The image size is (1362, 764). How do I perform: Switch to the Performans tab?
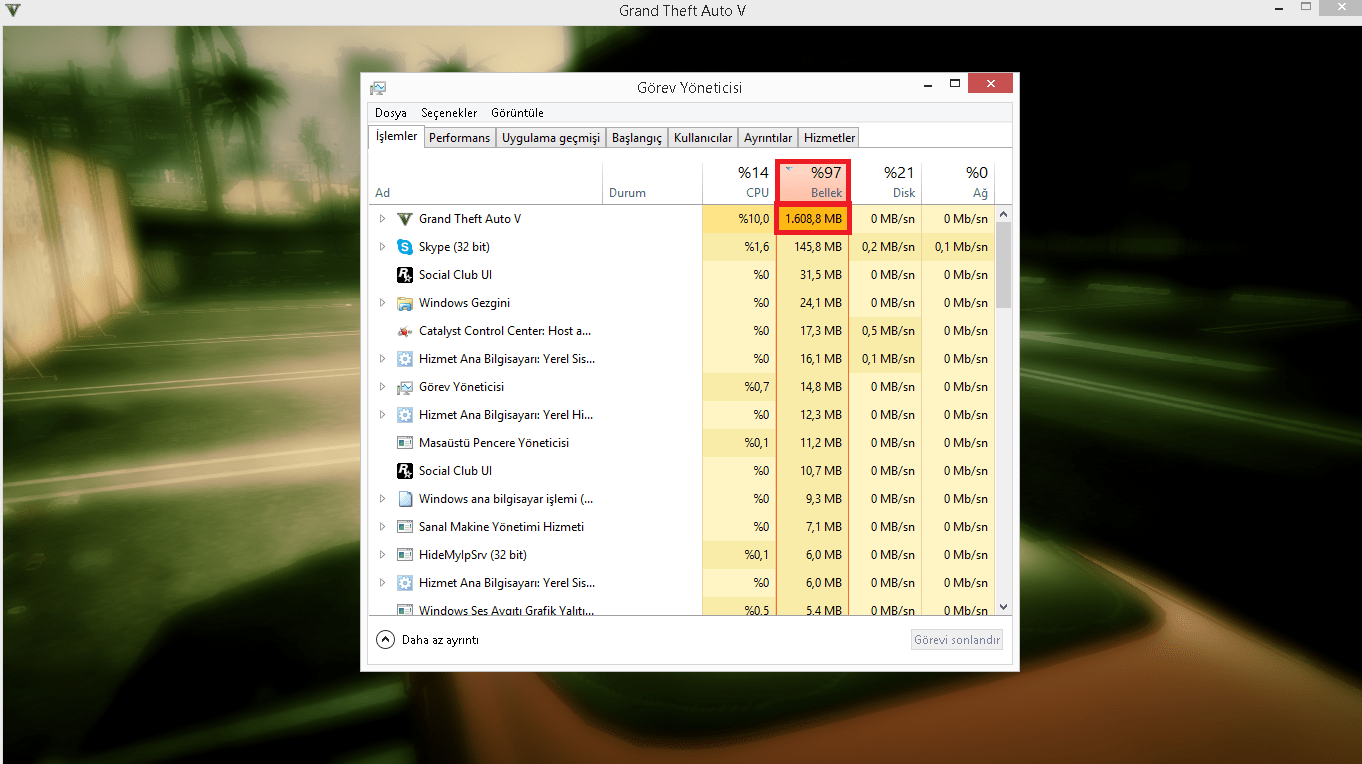coord(460,138)
